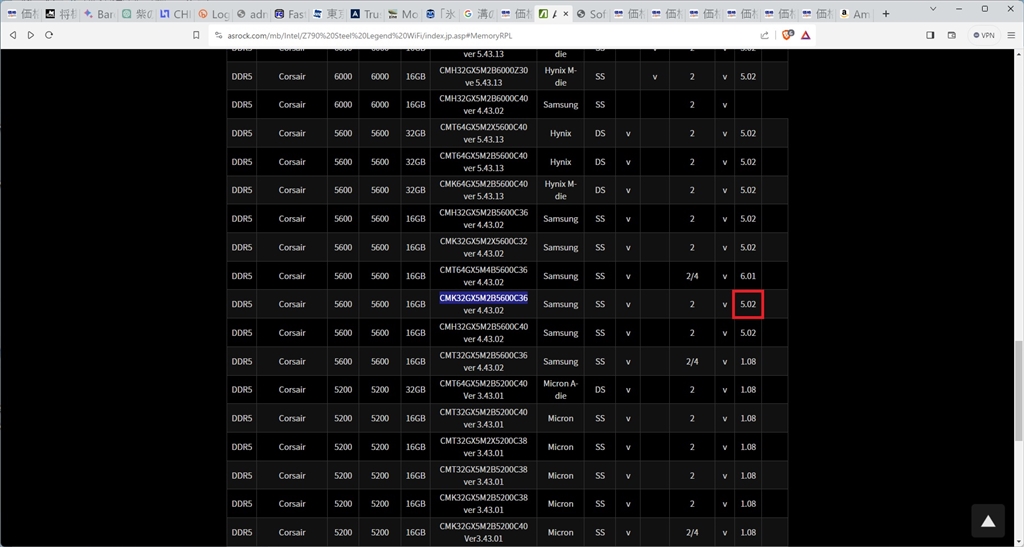The width and height of the screenshot is (1024, 547).
Task: Click the CMK64GX5M2B5600C40 module cell
Action: 483,190
